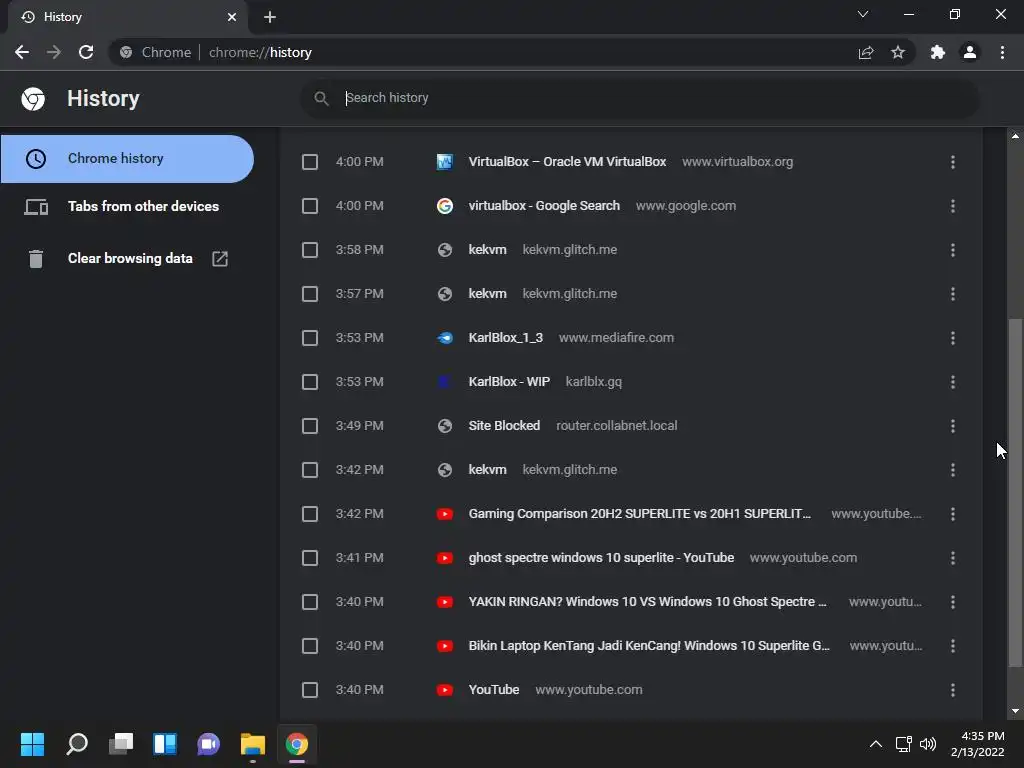Open ghost spectre windows 10 superlite - YouTube link

coord(601,558)
